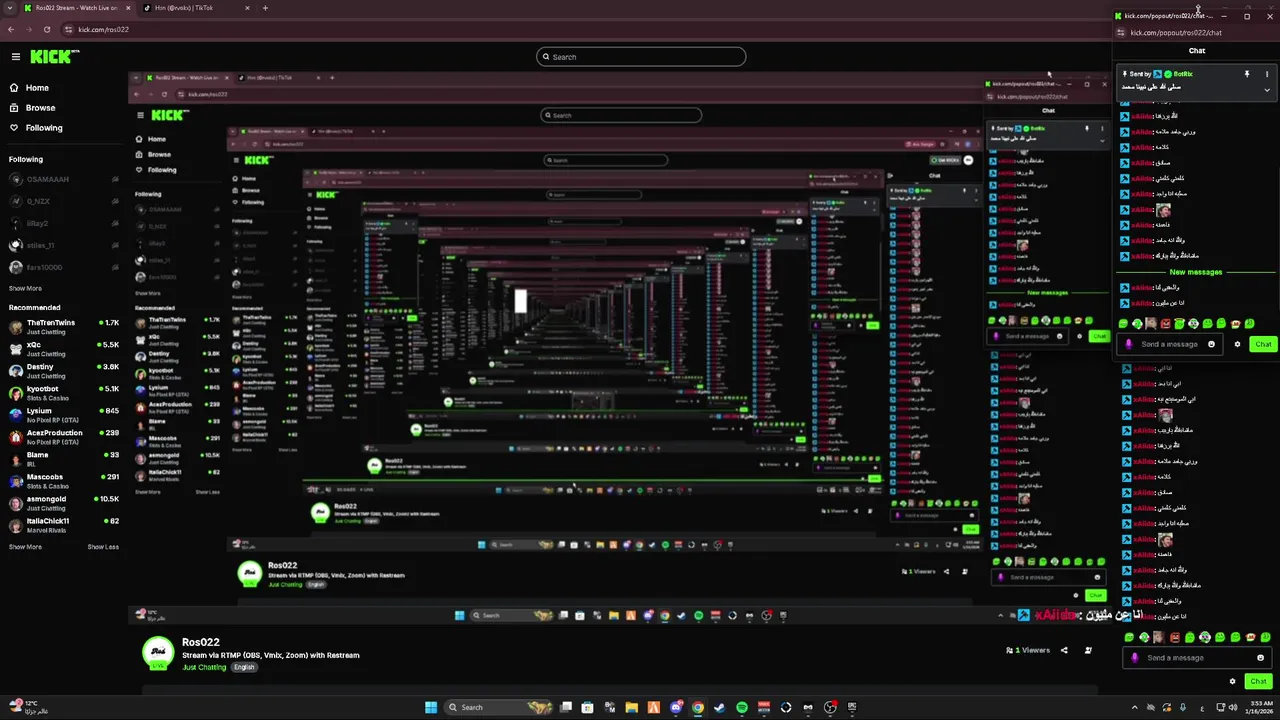Open xQc recommended channel
The width and height of the screenshot is (1280, 720).
click(x=64, y=349)
